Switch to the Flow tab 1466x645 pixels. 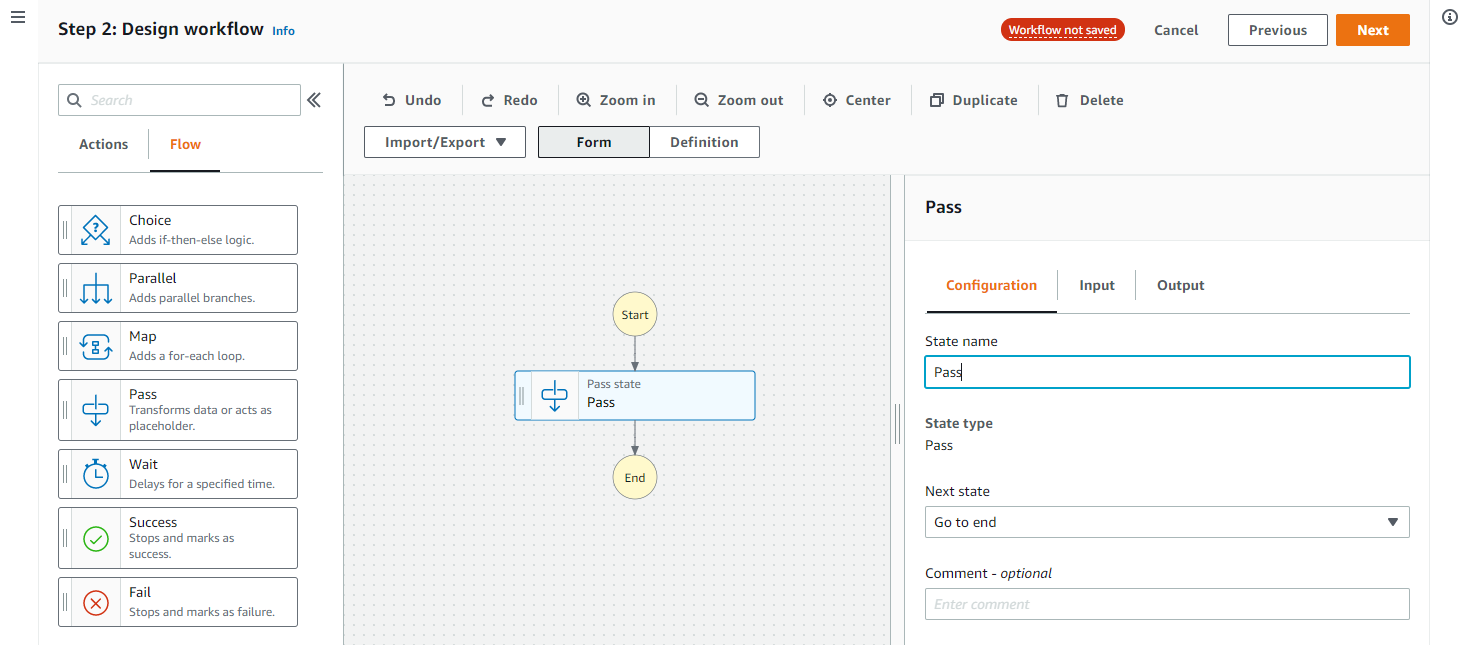coord(185,144)
